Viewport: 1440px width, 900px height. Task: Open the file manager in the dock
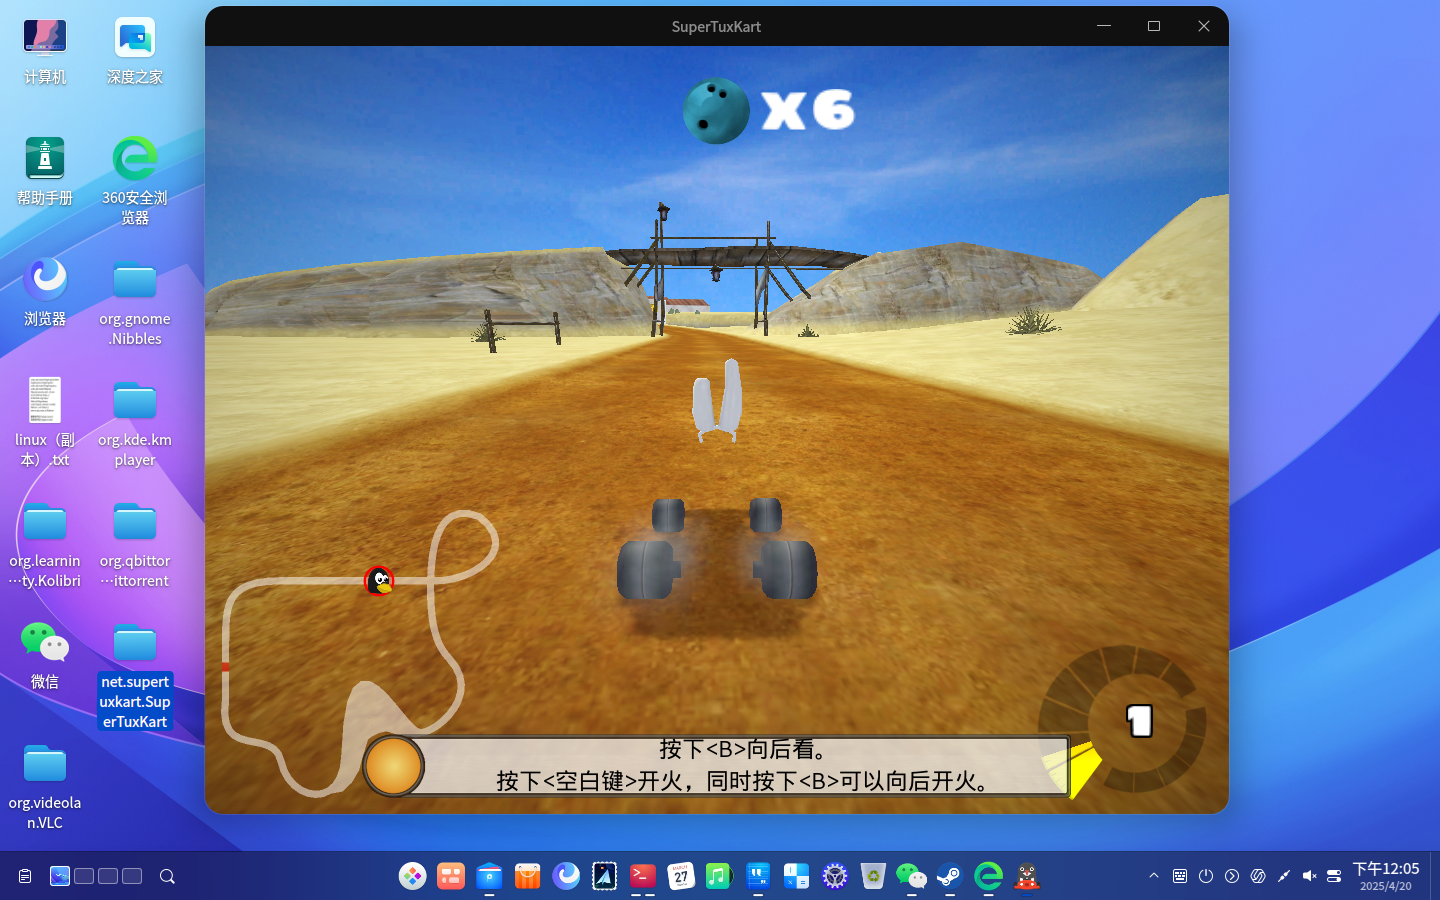click(489, 876)
